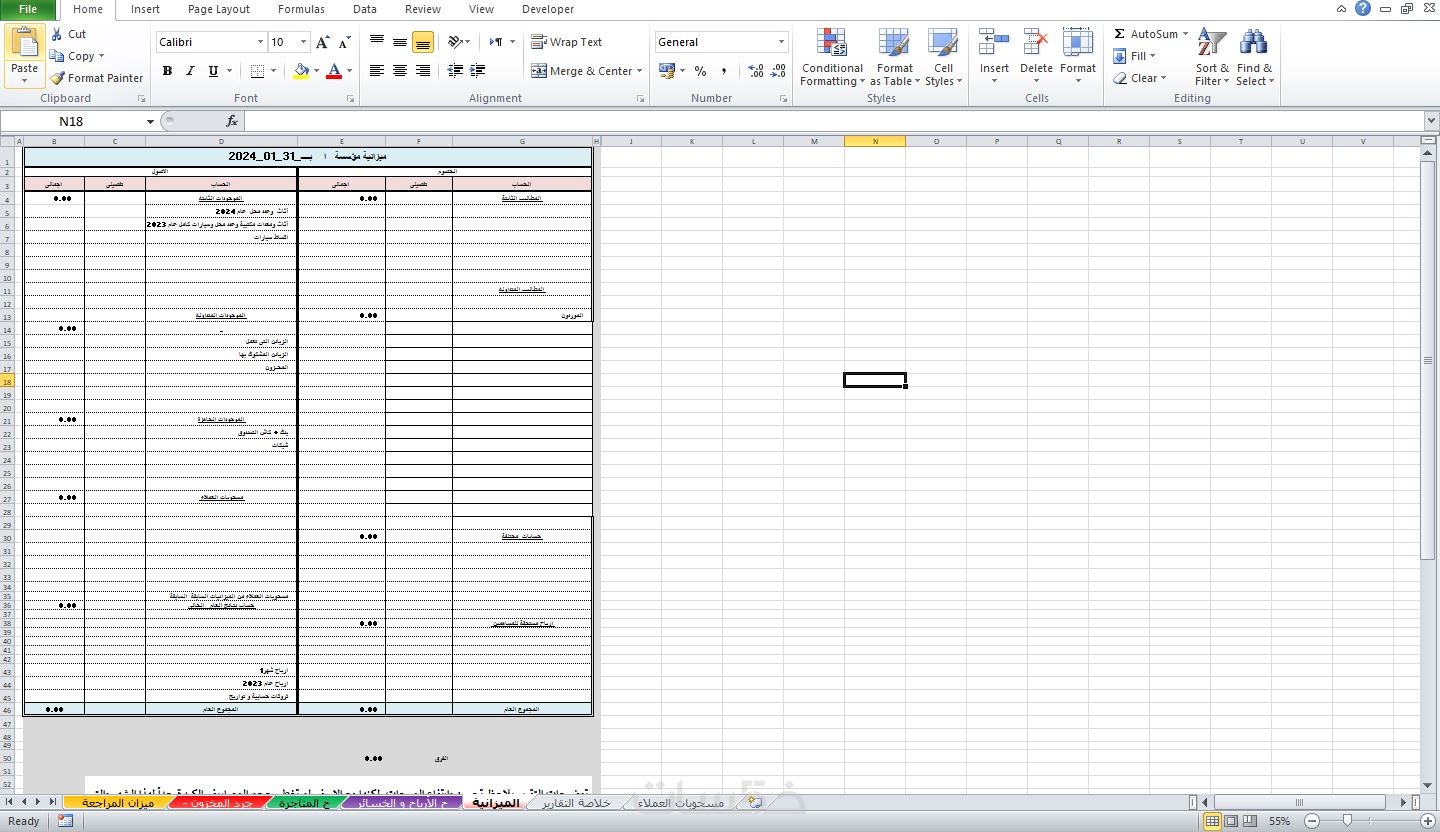Image resolution: width=1440 pixels, height=832 pixels.
Task: Open Cell Styles gallery
Action: [x=943, y=57]
